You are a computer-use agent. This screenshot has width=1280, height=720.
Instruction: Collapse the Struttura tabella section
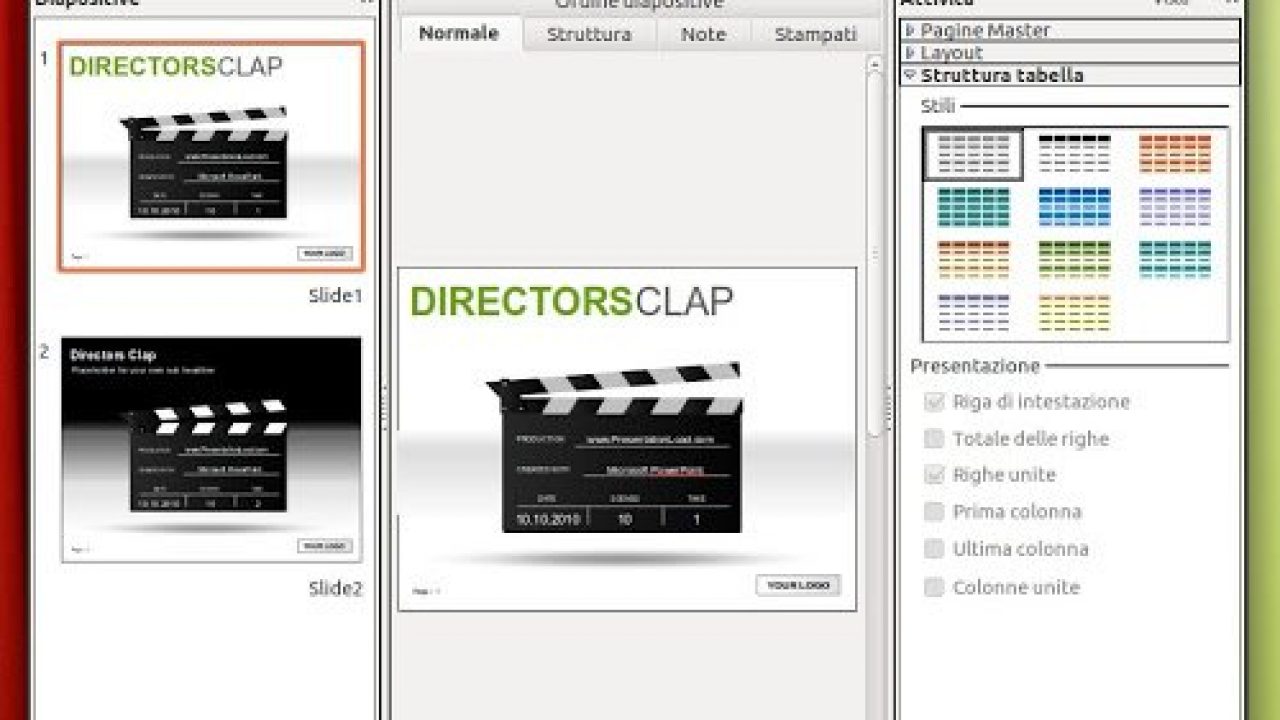click(910, 75)
